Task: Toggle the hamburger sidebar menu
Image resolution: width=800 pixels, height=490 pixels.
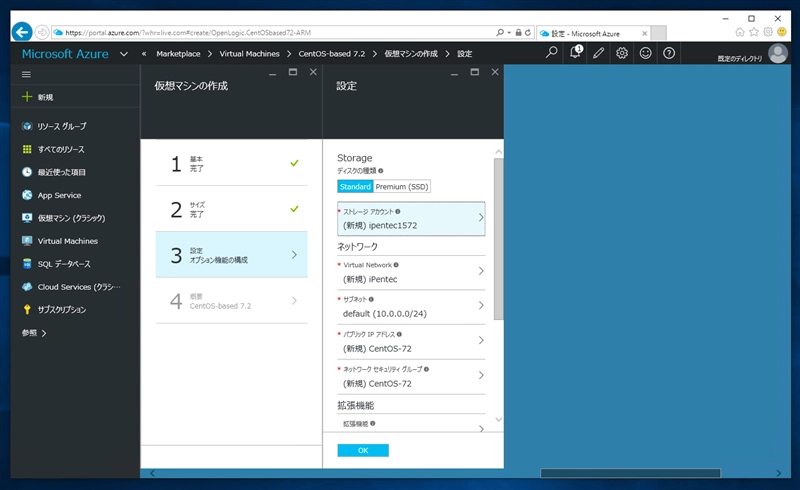Action: coord(27,75)
